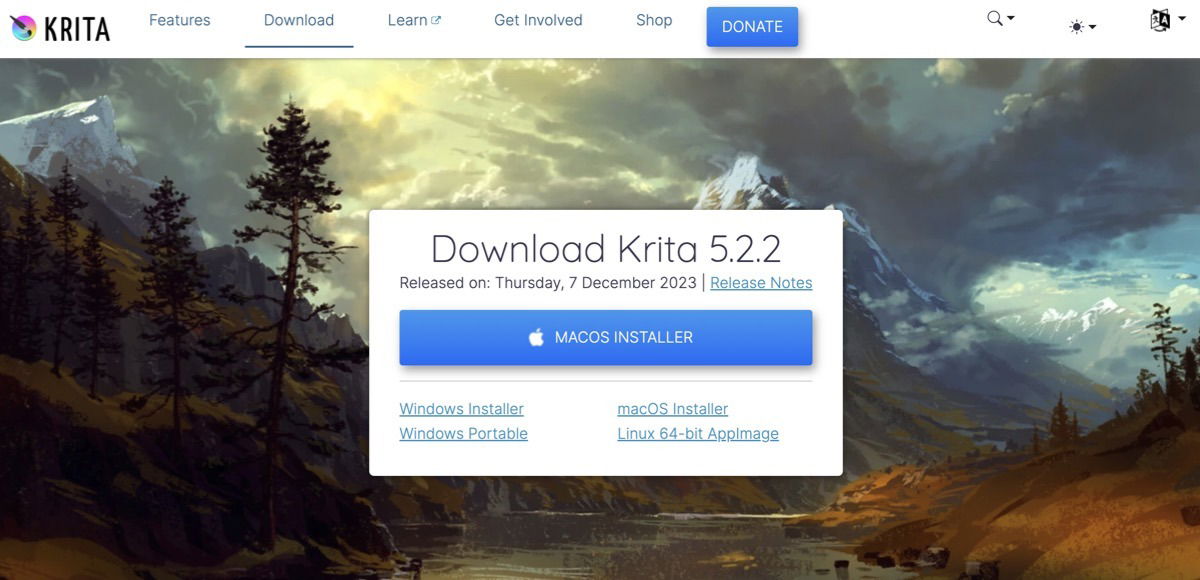Open the Features menu
This screenshot has height=580, width=1200.
[179, 19]
